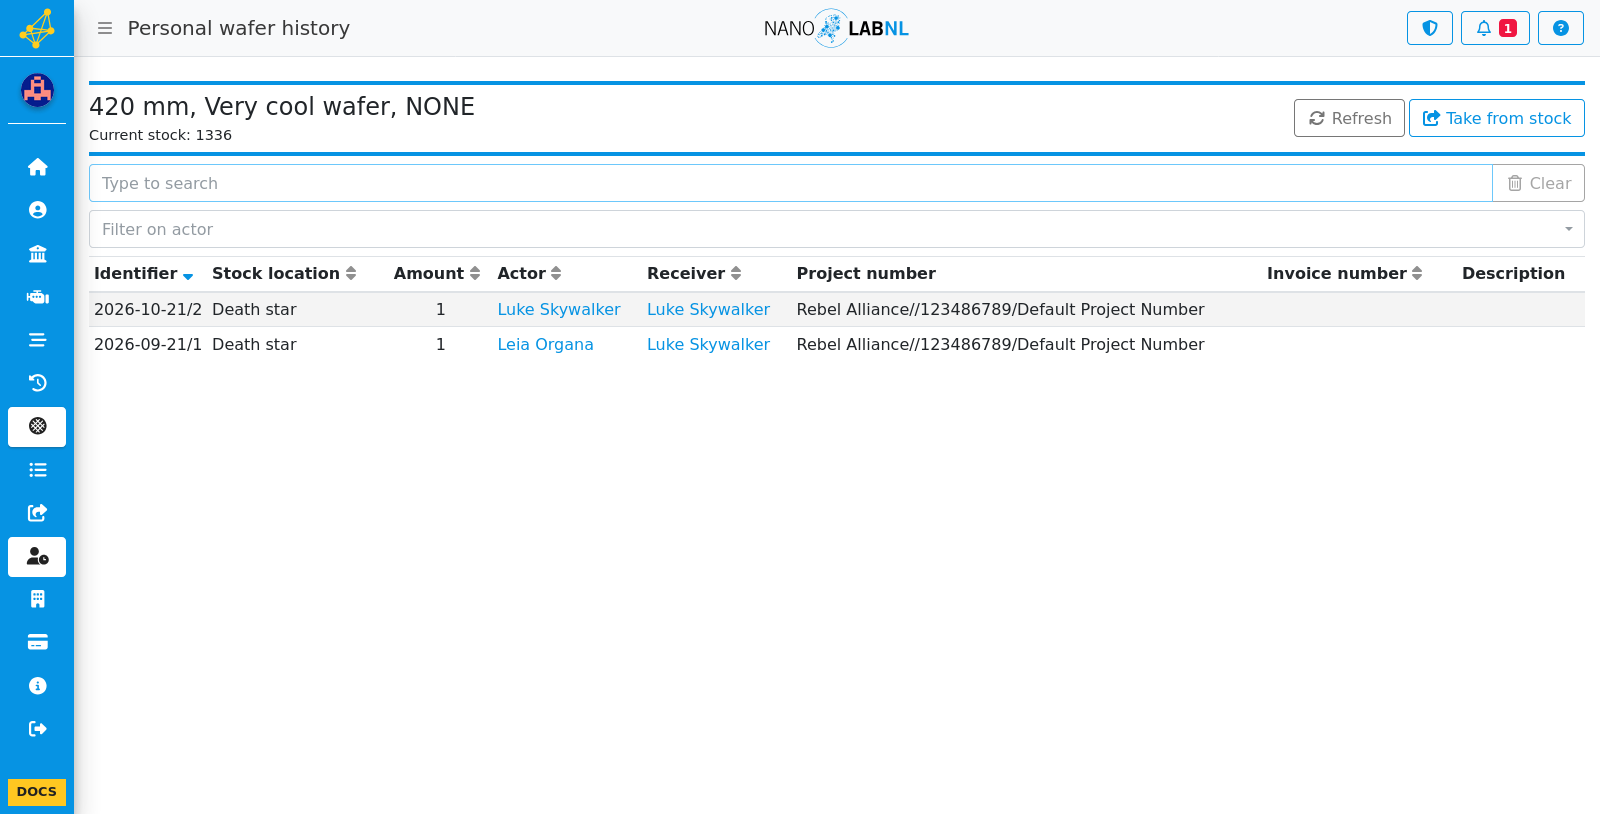Image resolution: width=1600 pixels, height=814 pixels.
Task: Open the lines list sidebar icon
Action: point(37,340)
